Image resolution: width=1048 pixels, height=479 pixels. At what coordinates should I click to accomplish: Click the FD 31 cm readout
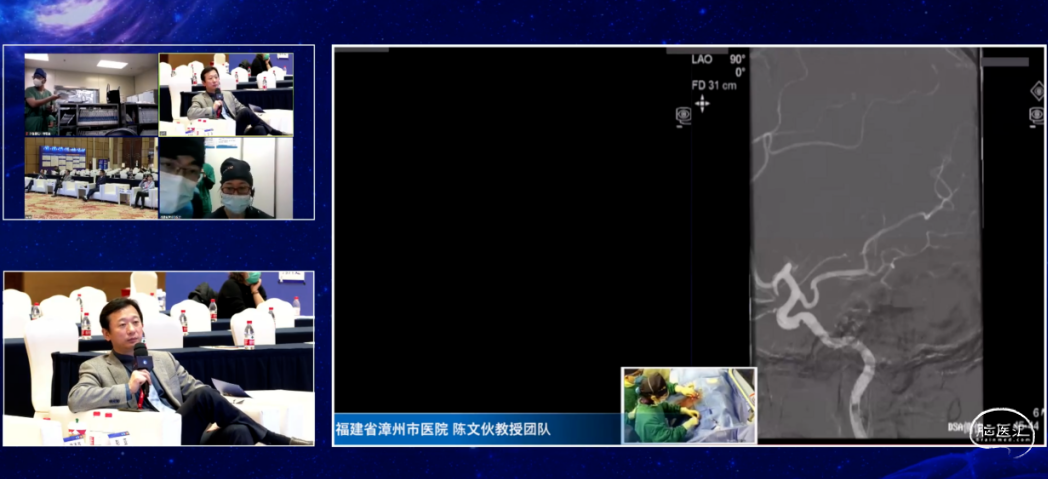coord(714,86)
